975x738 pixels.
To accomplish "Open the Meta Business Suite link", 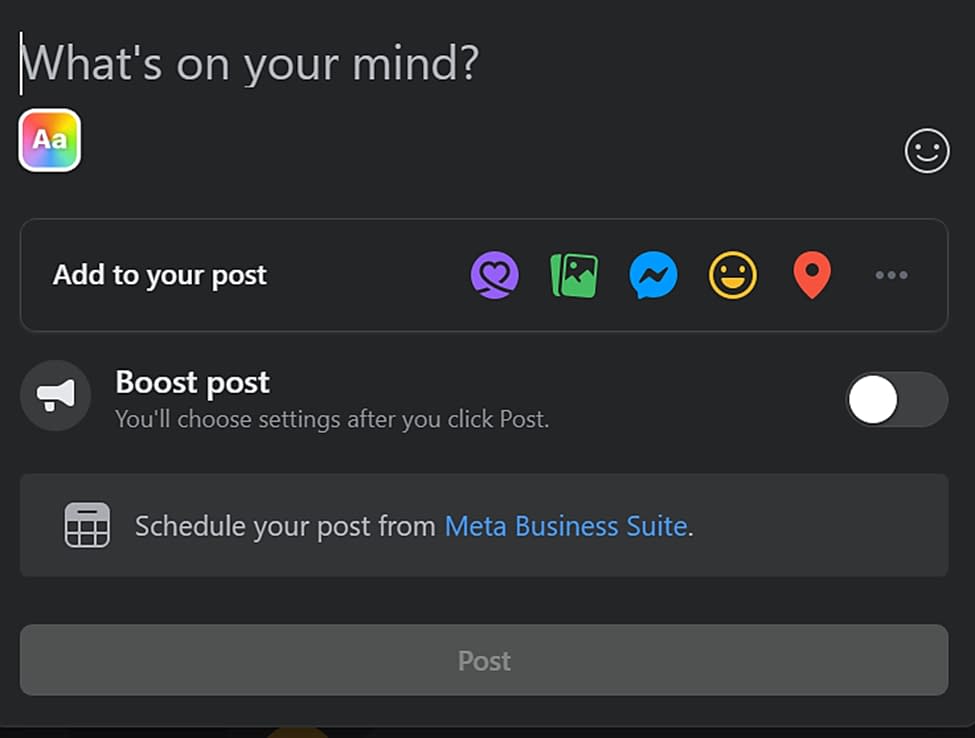I will coord(565,525).
